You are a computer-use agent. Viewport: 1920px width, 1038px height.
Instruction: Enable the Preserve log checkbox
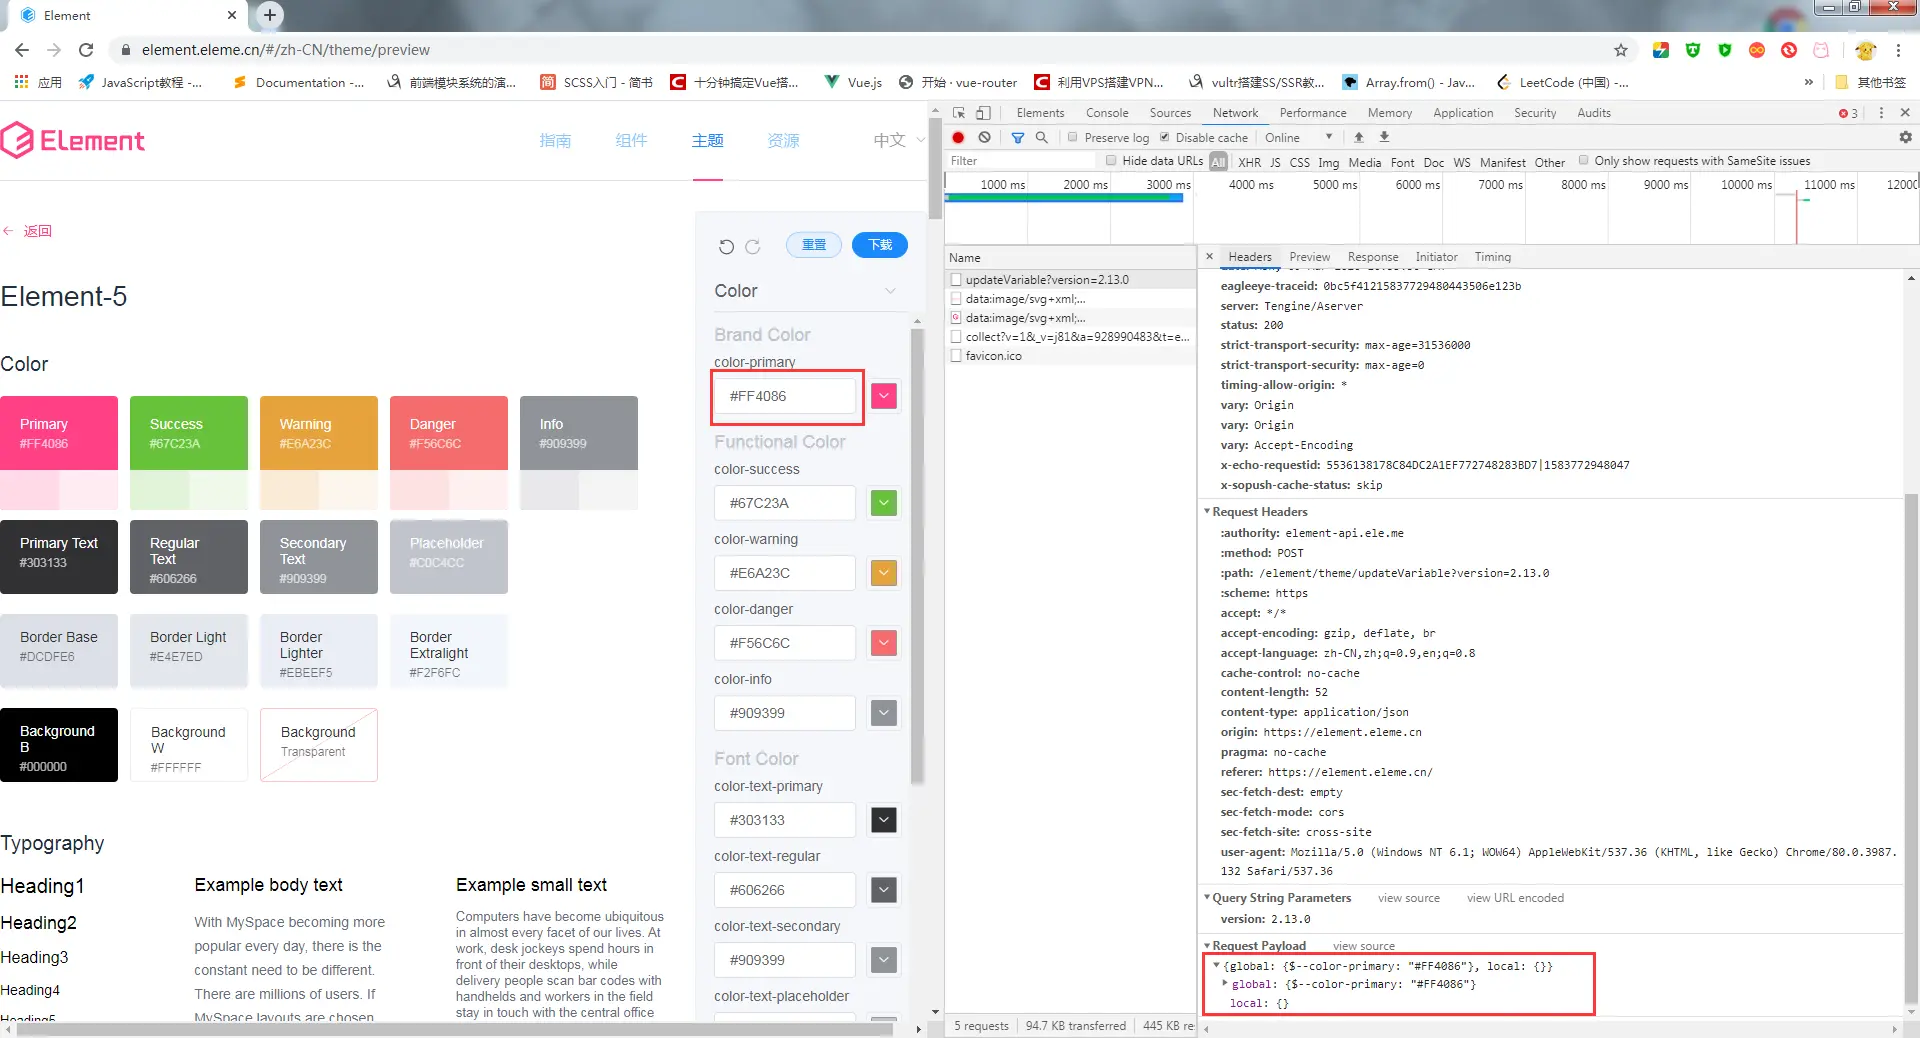[x=1072, y=137]
